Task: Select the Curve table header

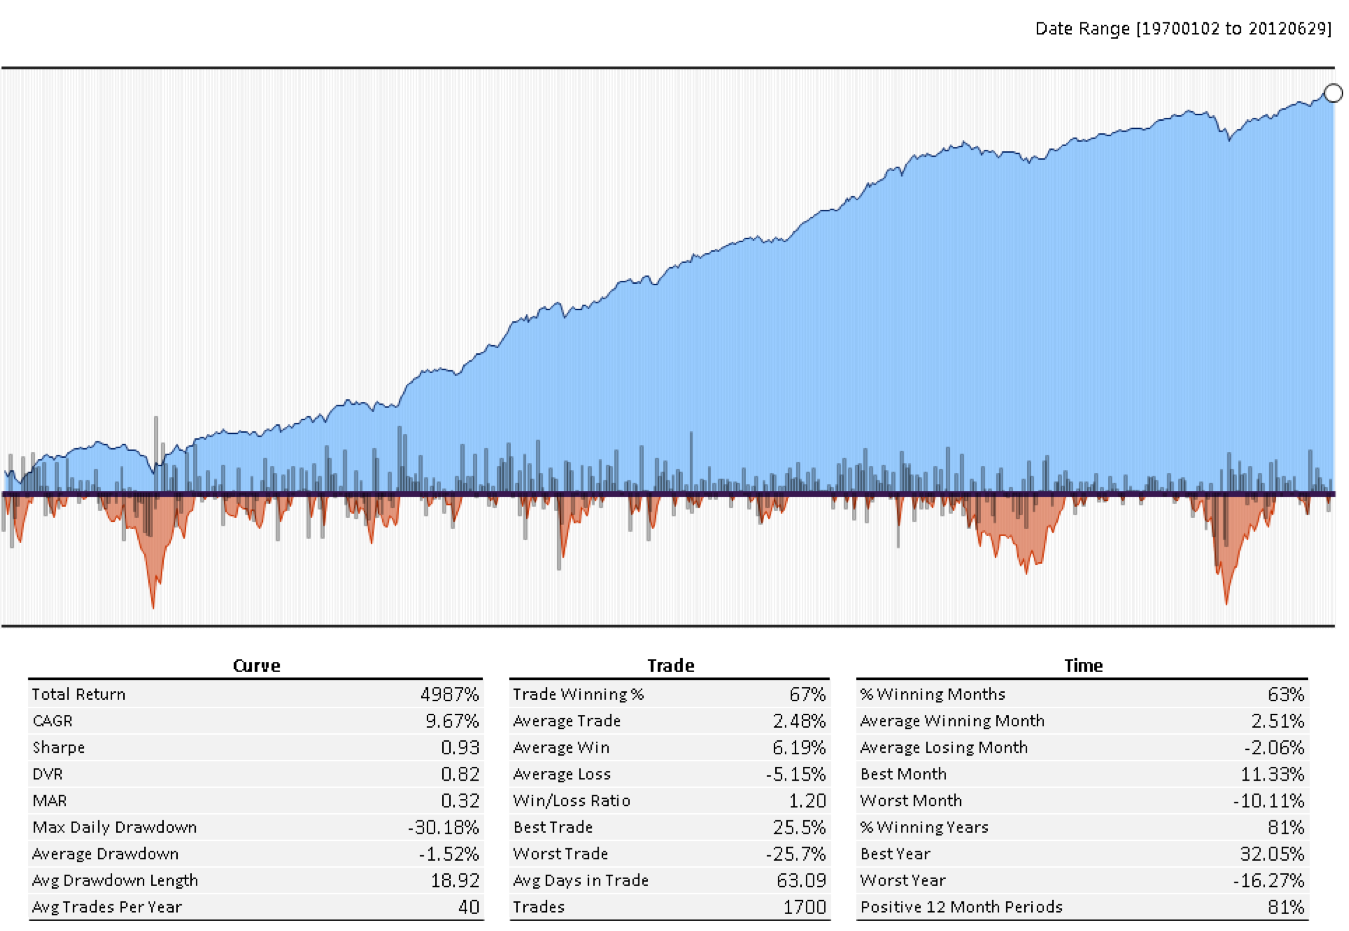Action: (256, 665)
